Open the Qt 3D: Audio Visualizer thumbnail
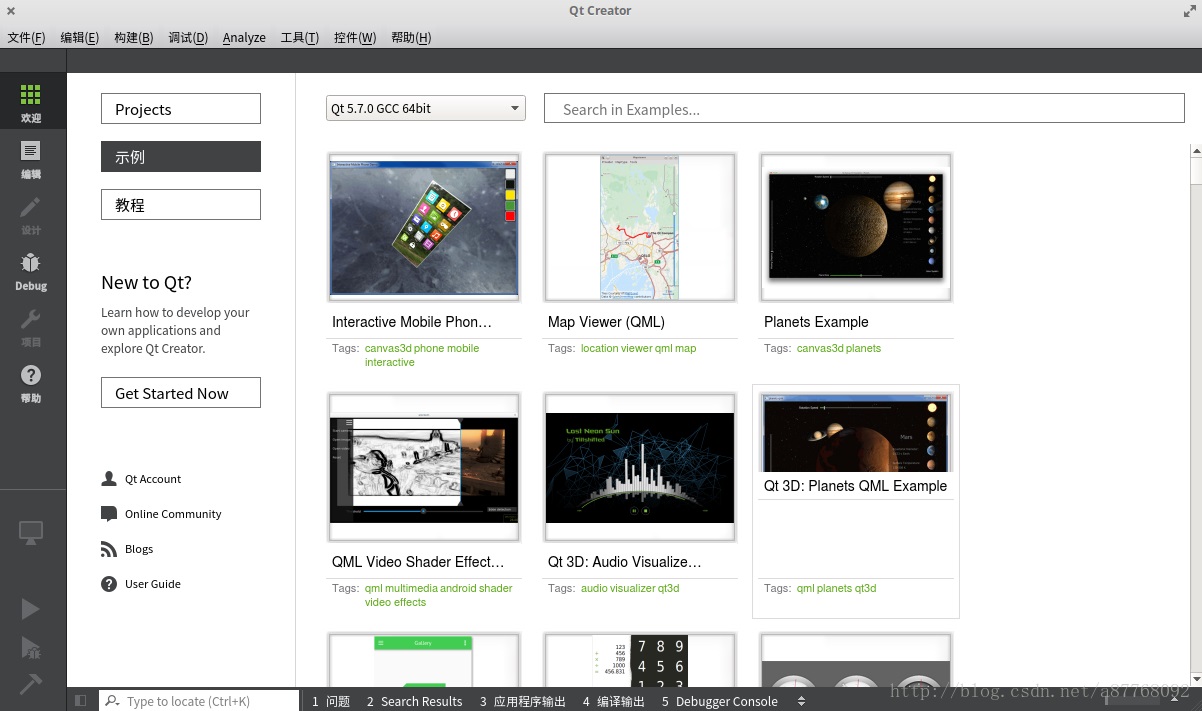The width and height of the screenshot is (1202, 711). coord(640,467)
